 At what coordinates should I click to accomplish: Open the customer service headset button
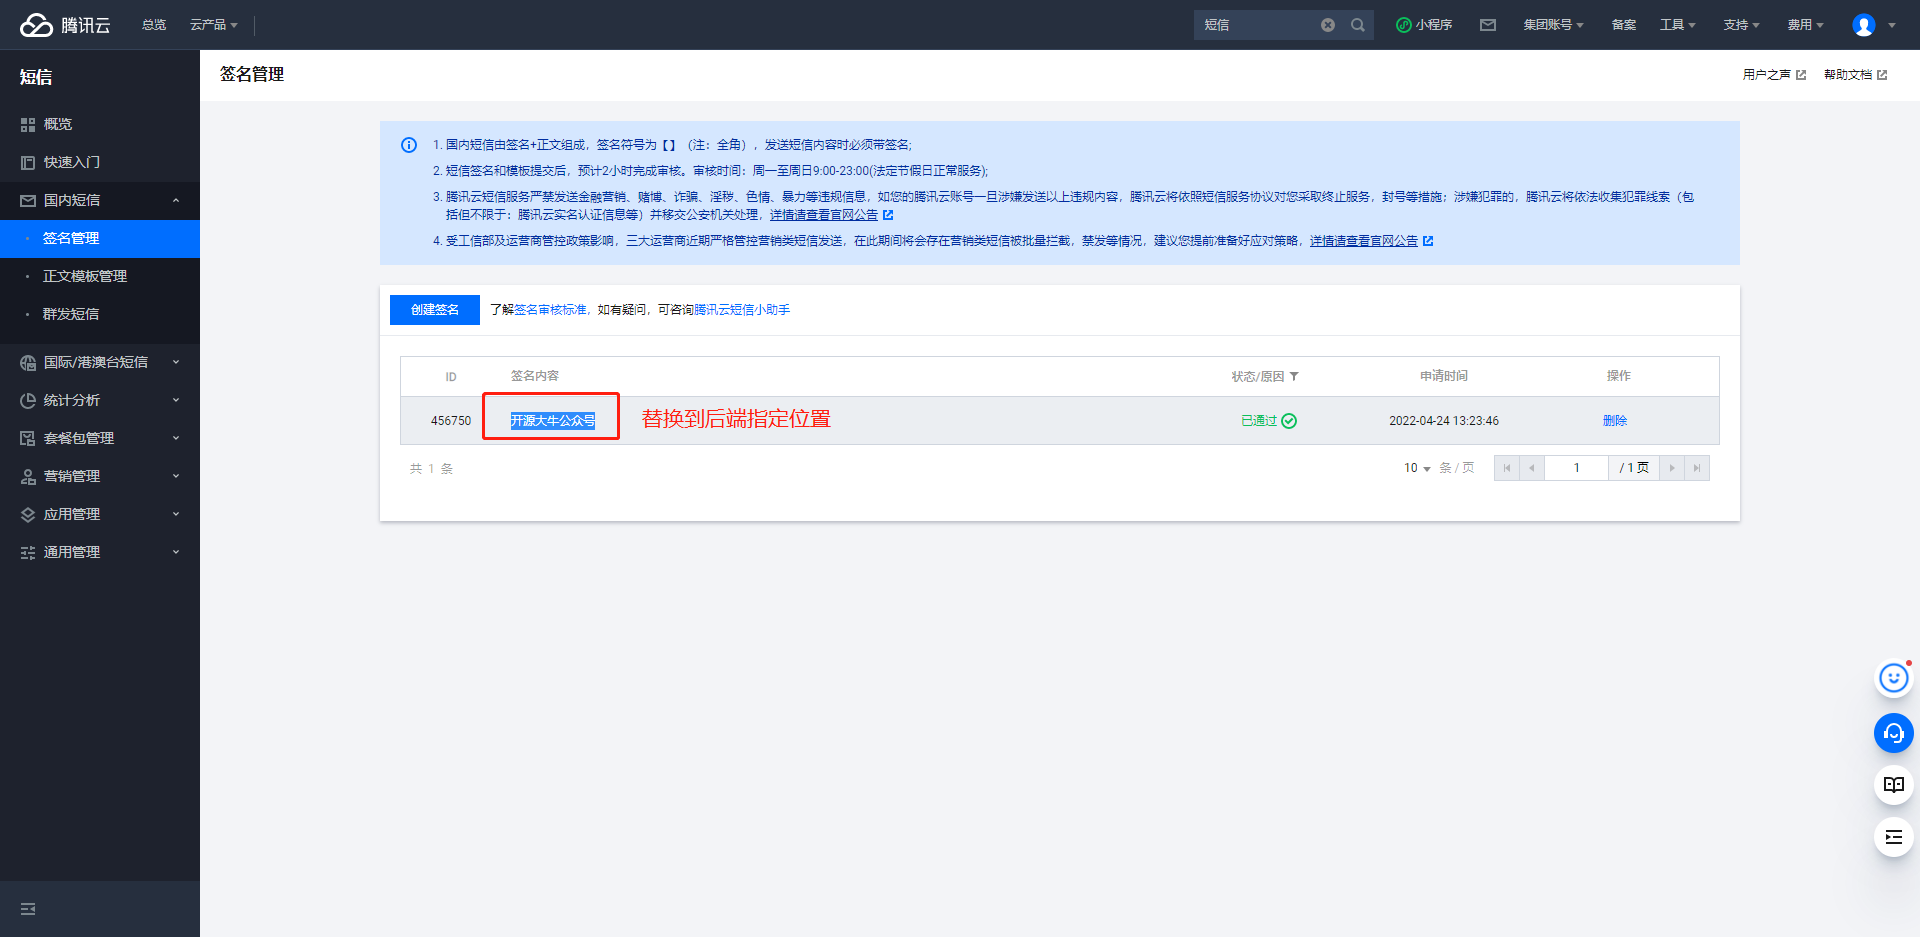(x=1893, y=733)
